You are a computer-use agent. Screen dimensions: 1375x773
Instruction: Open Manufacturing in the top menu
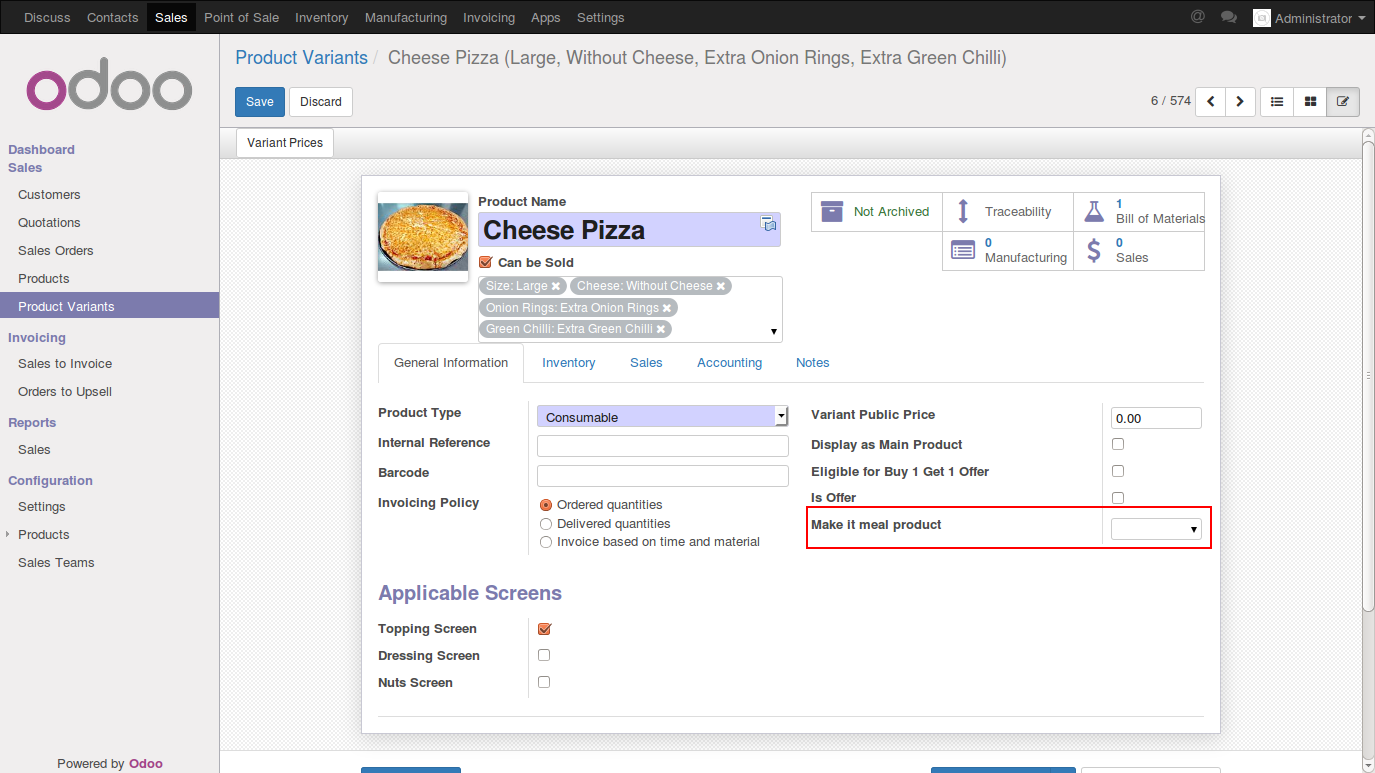pyautogui.click(x=406, y=17)
